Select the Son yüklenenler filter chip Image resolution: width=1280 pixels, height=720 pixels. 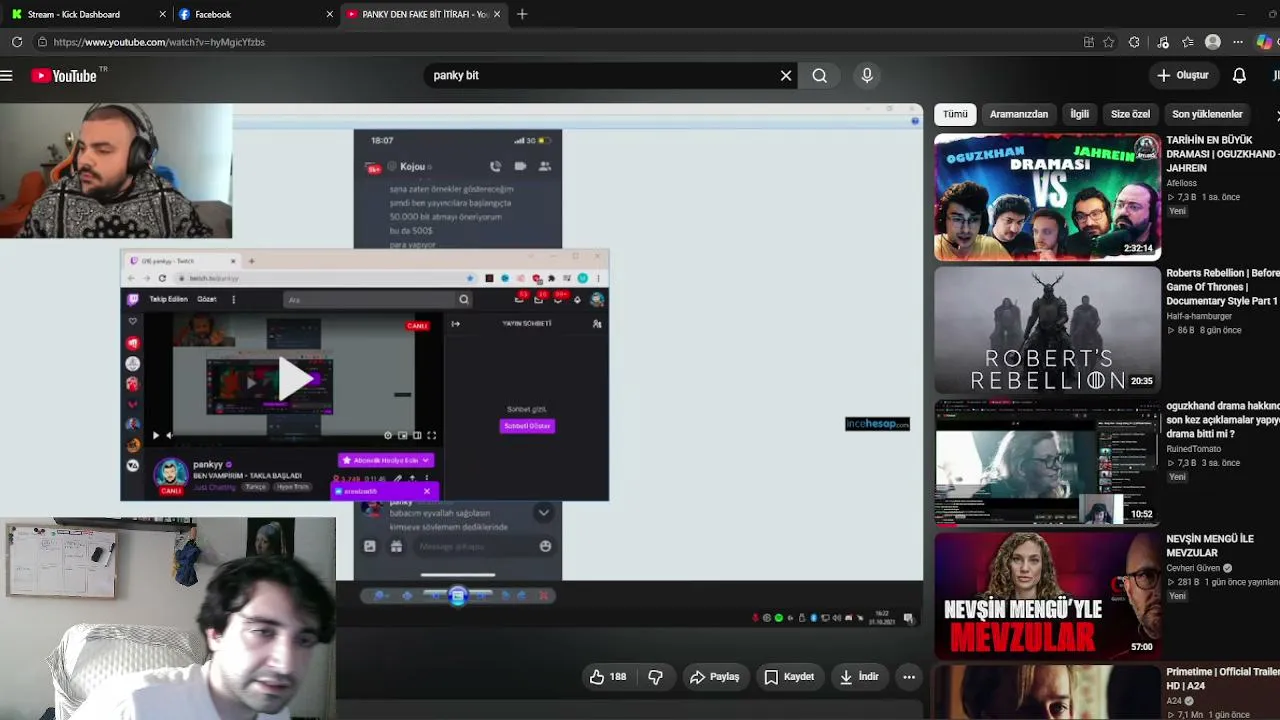pyautogui.click(x=1207, y=114)
